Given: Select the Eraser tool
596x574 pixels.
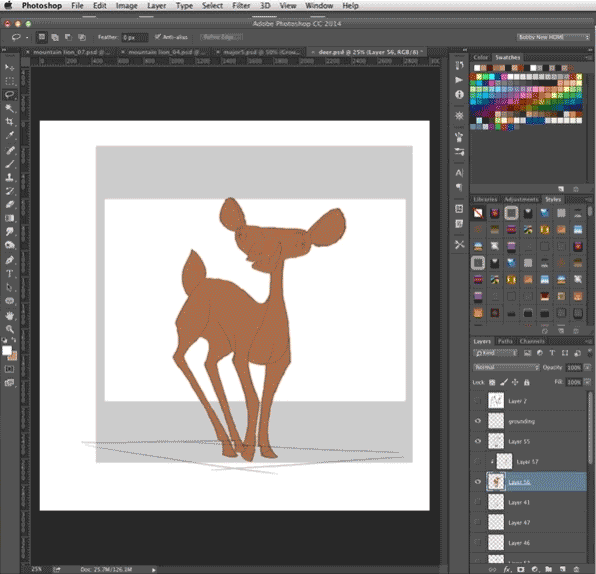Looking at the screenshot, I should (x=10, y=205).
